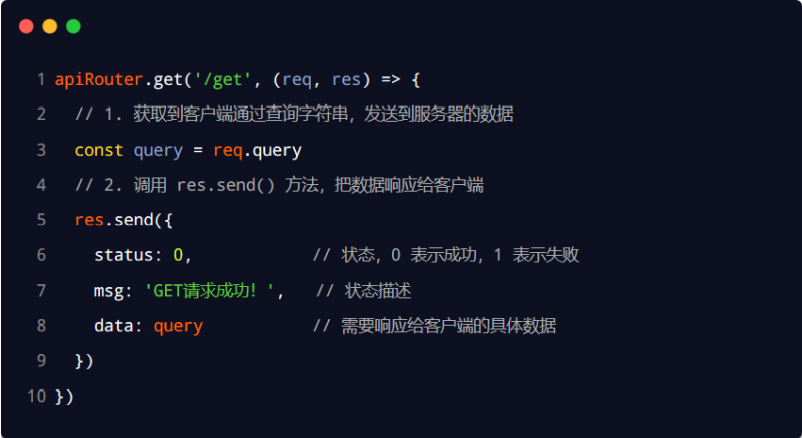Click the yellow minimize dot

coord(50,26)
